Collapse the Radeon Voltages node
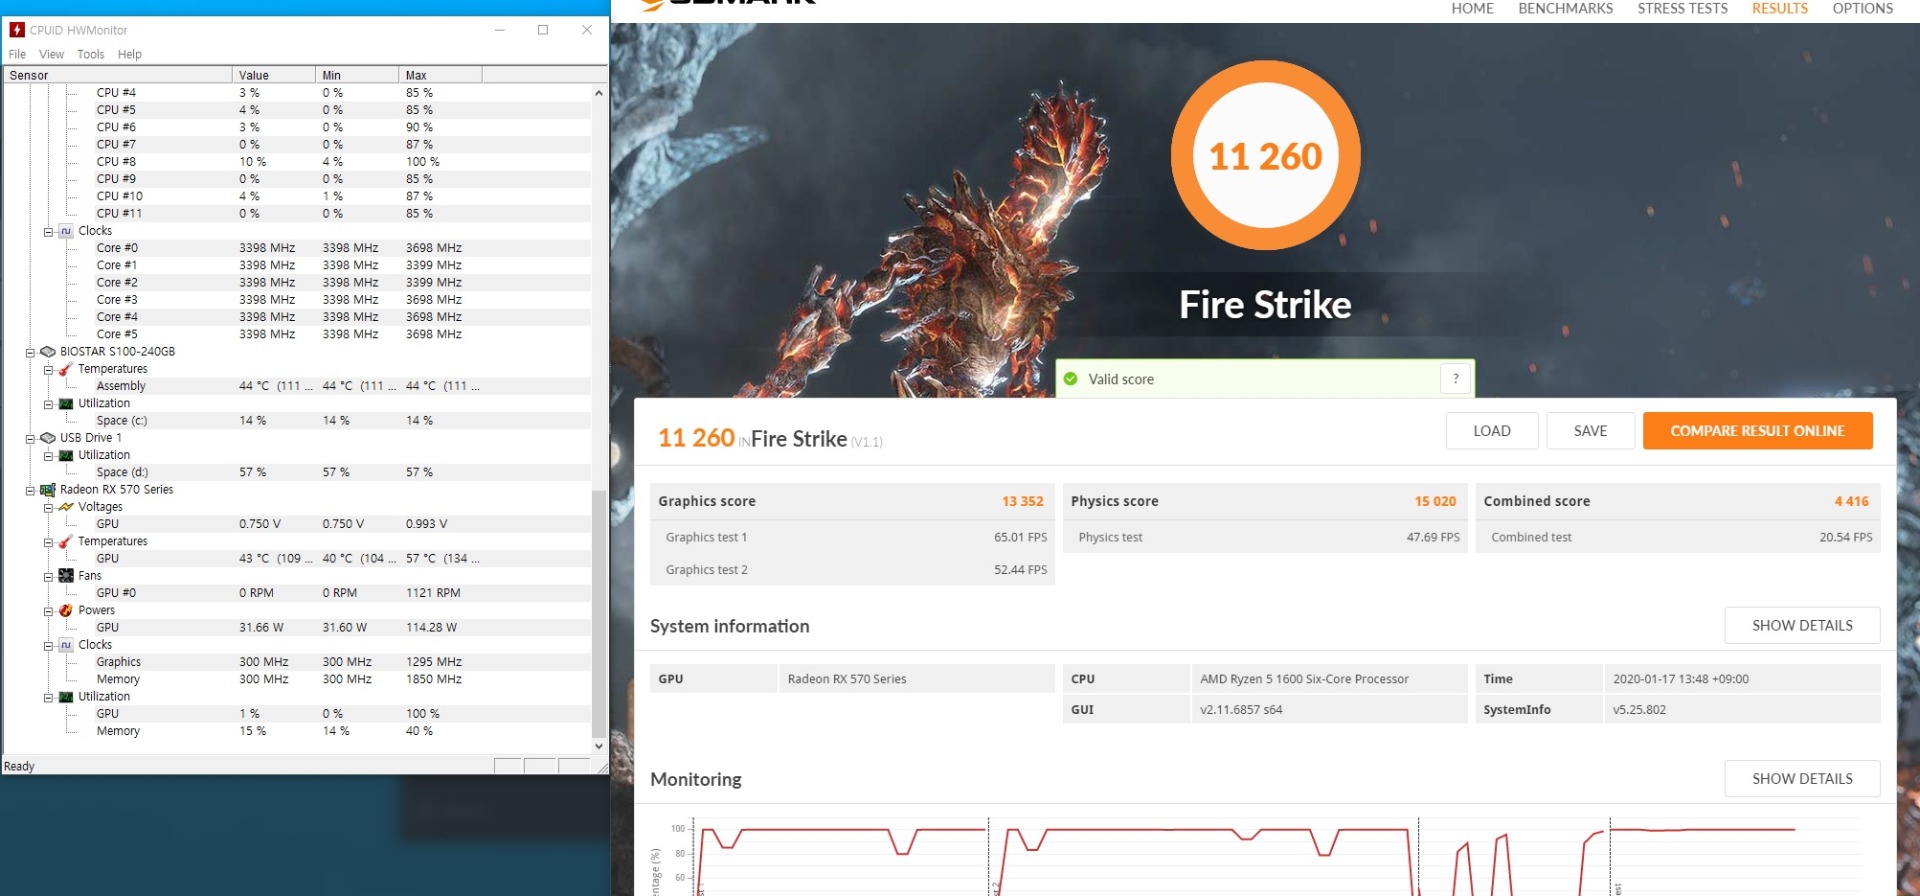The height and width of the screenshot is (896, 1920). point(48,508)
